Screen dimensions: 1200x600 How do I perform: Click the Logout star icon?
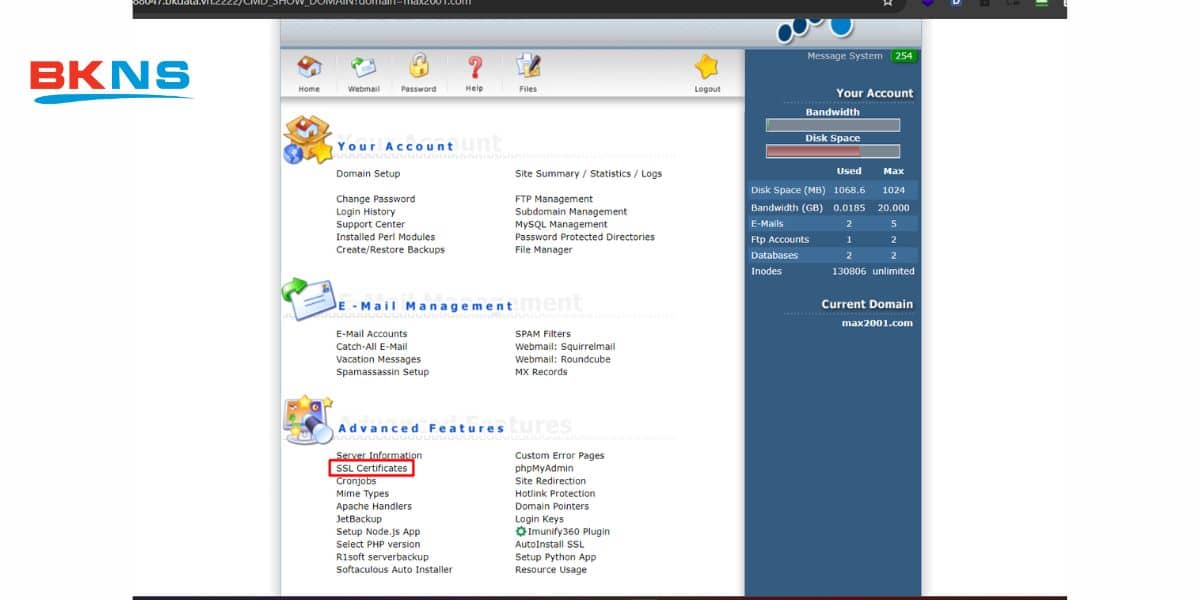706,67
